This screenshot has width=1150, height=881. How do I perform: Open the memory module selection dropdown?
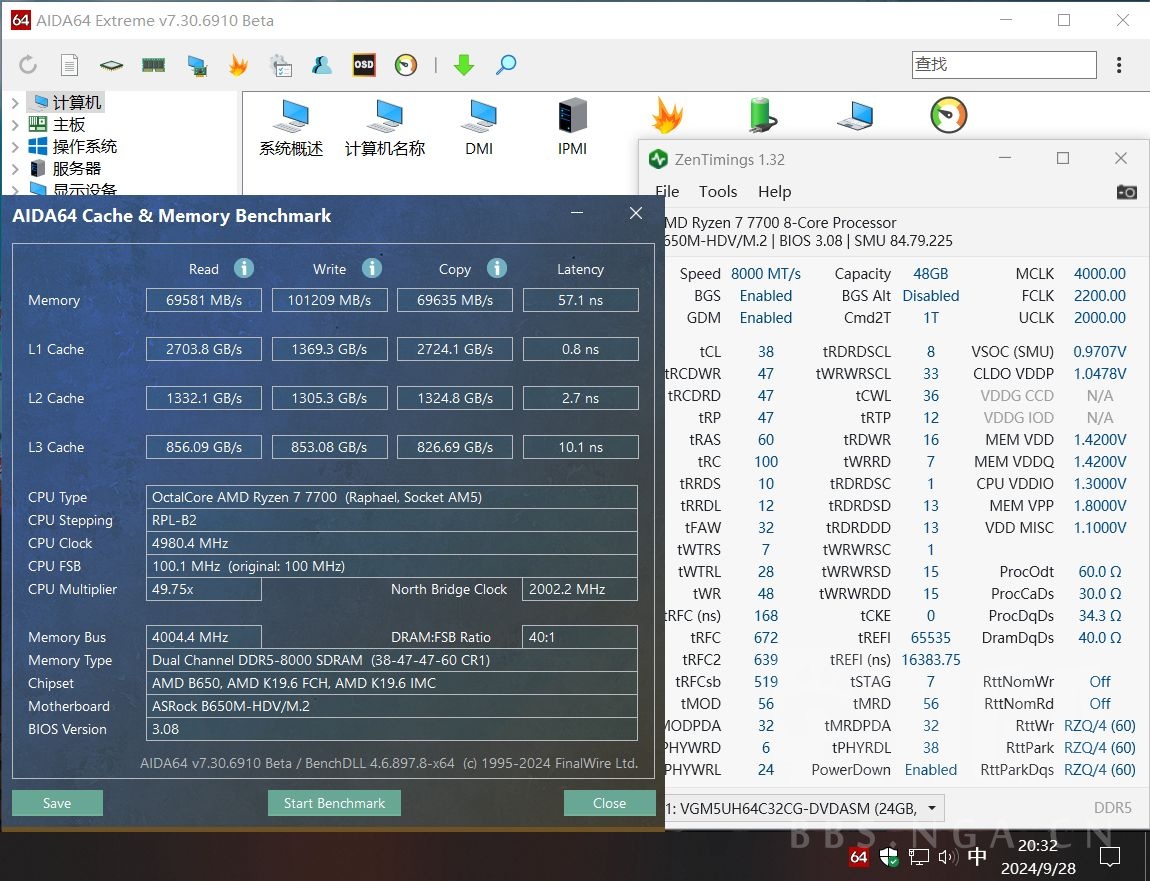932,808
